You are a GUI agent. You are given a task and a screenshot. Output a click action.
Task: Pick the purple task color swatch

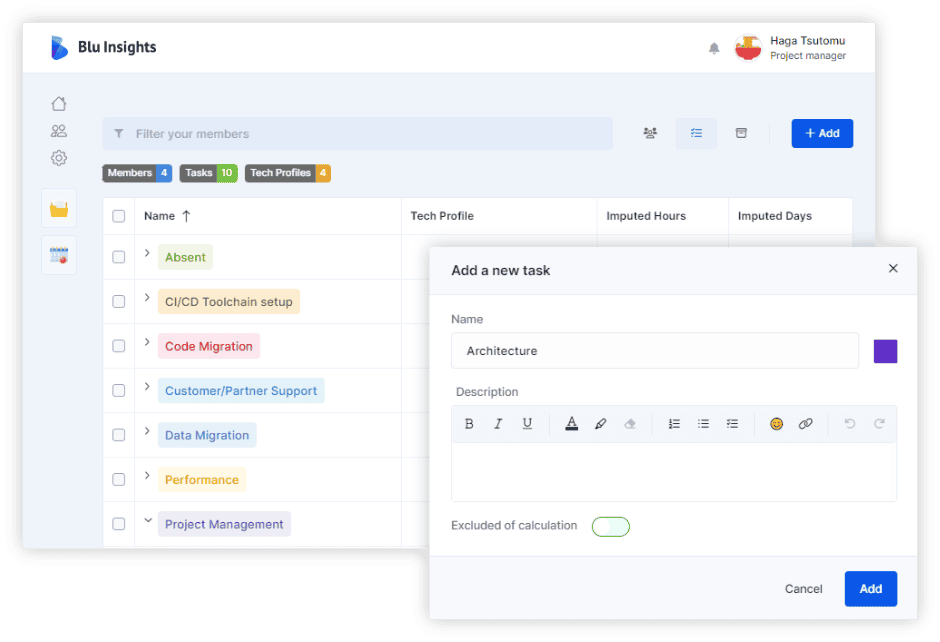pyautogui.click(x=885, y=351)
